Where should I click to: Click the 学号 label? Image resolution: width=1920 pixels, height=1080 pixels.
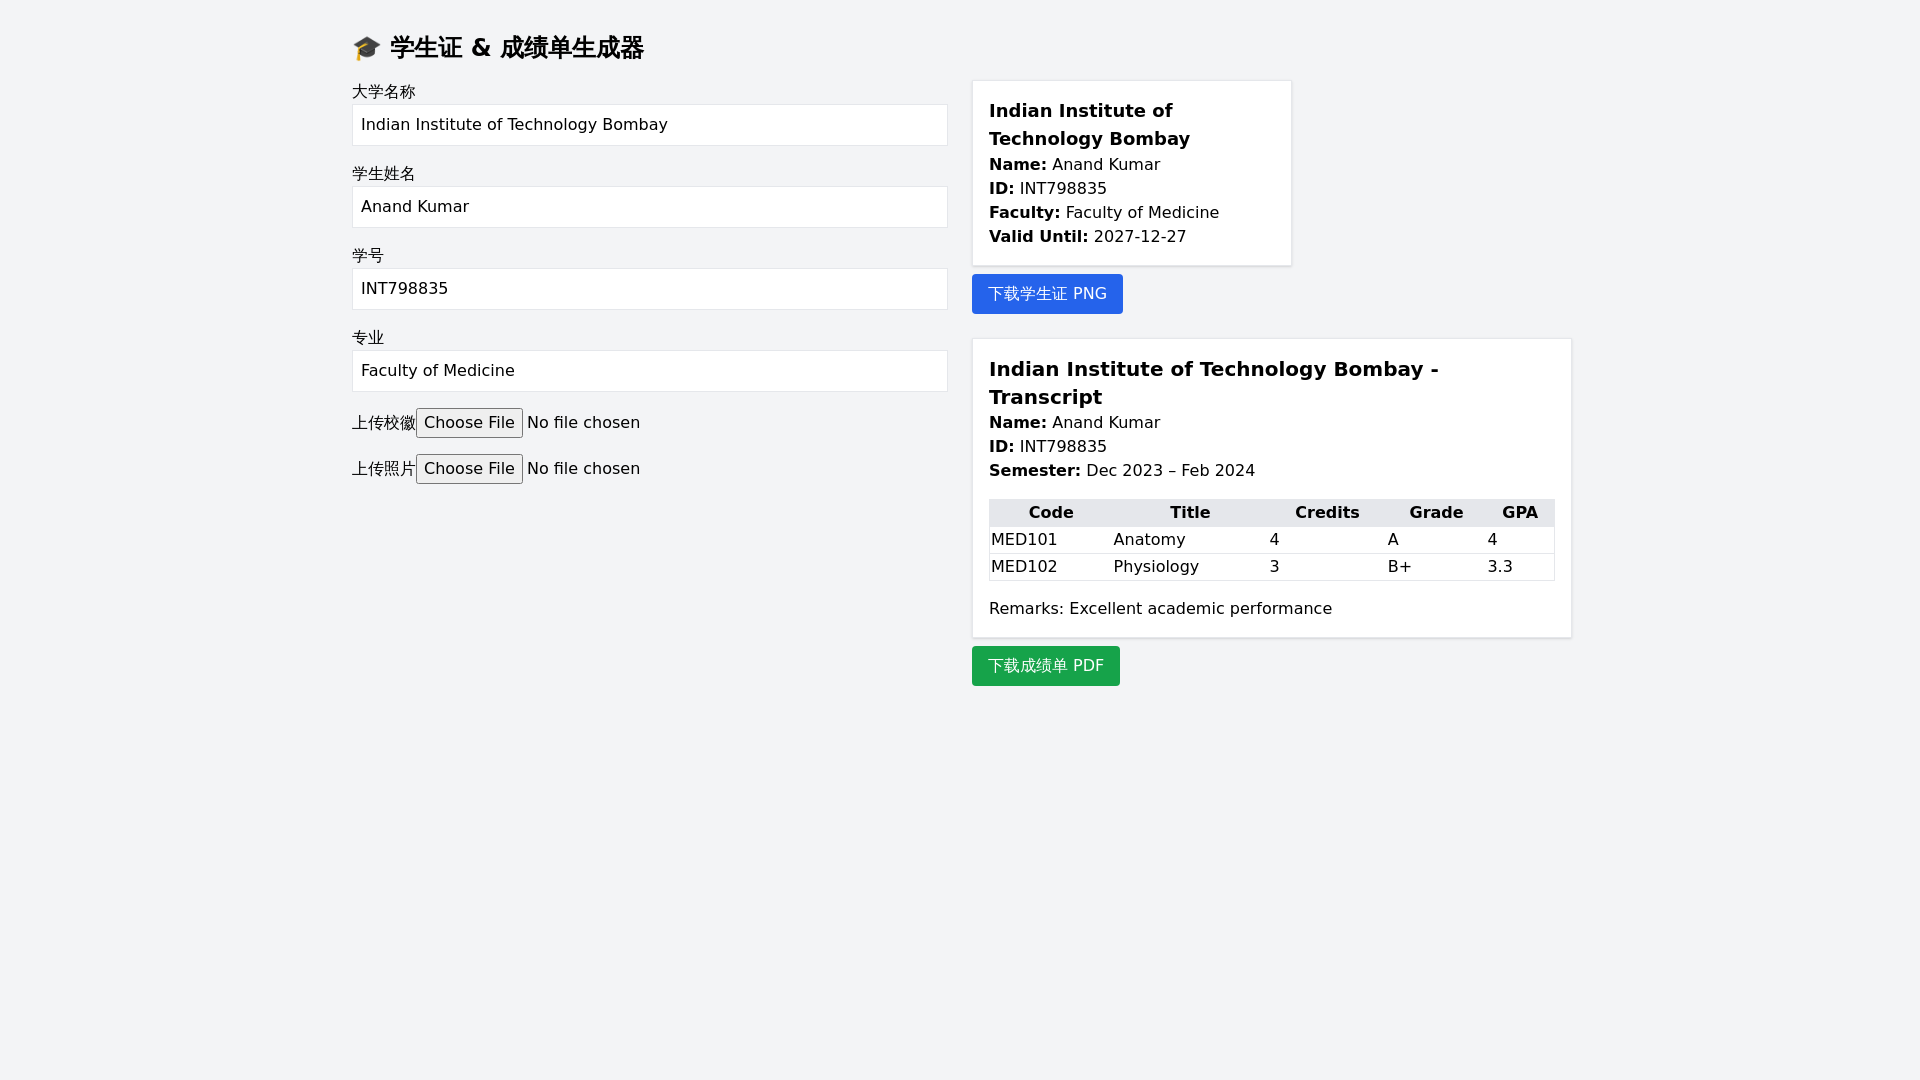(x=368, y=256)
